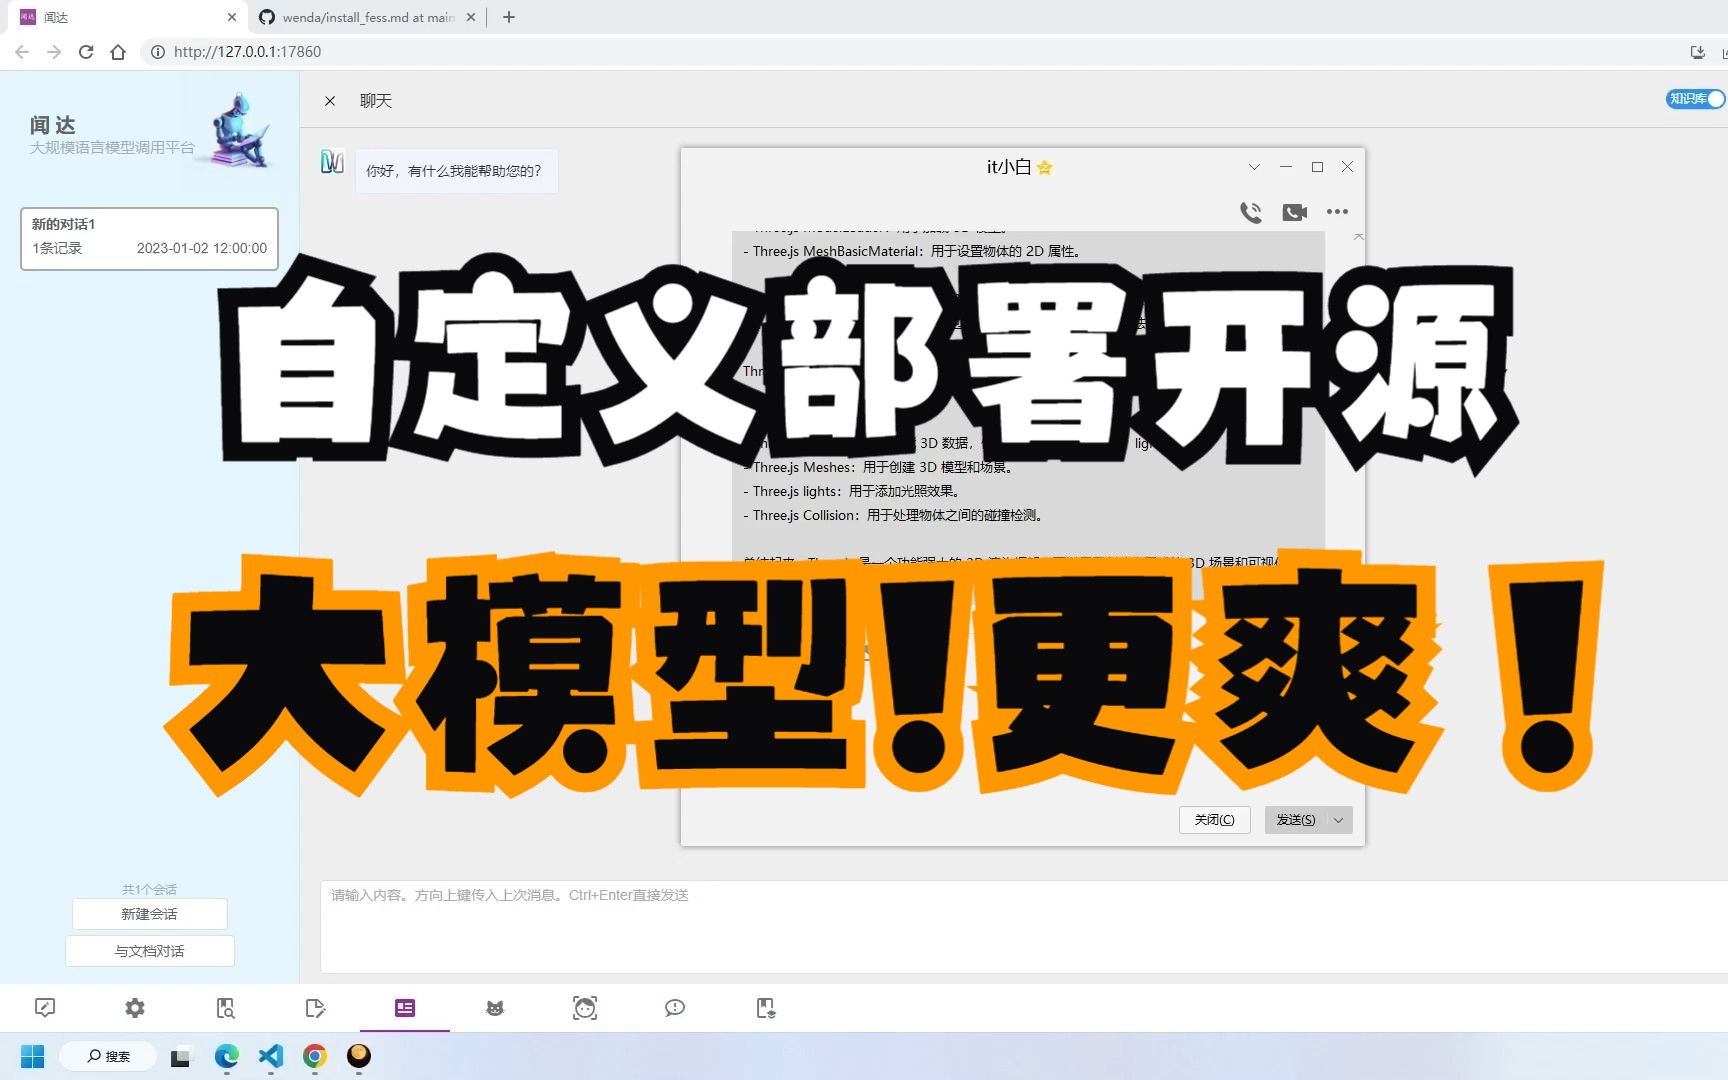Click the 闻达 logo robot image
This screenshot has width=1728, height=1080.
pos(239,130)
